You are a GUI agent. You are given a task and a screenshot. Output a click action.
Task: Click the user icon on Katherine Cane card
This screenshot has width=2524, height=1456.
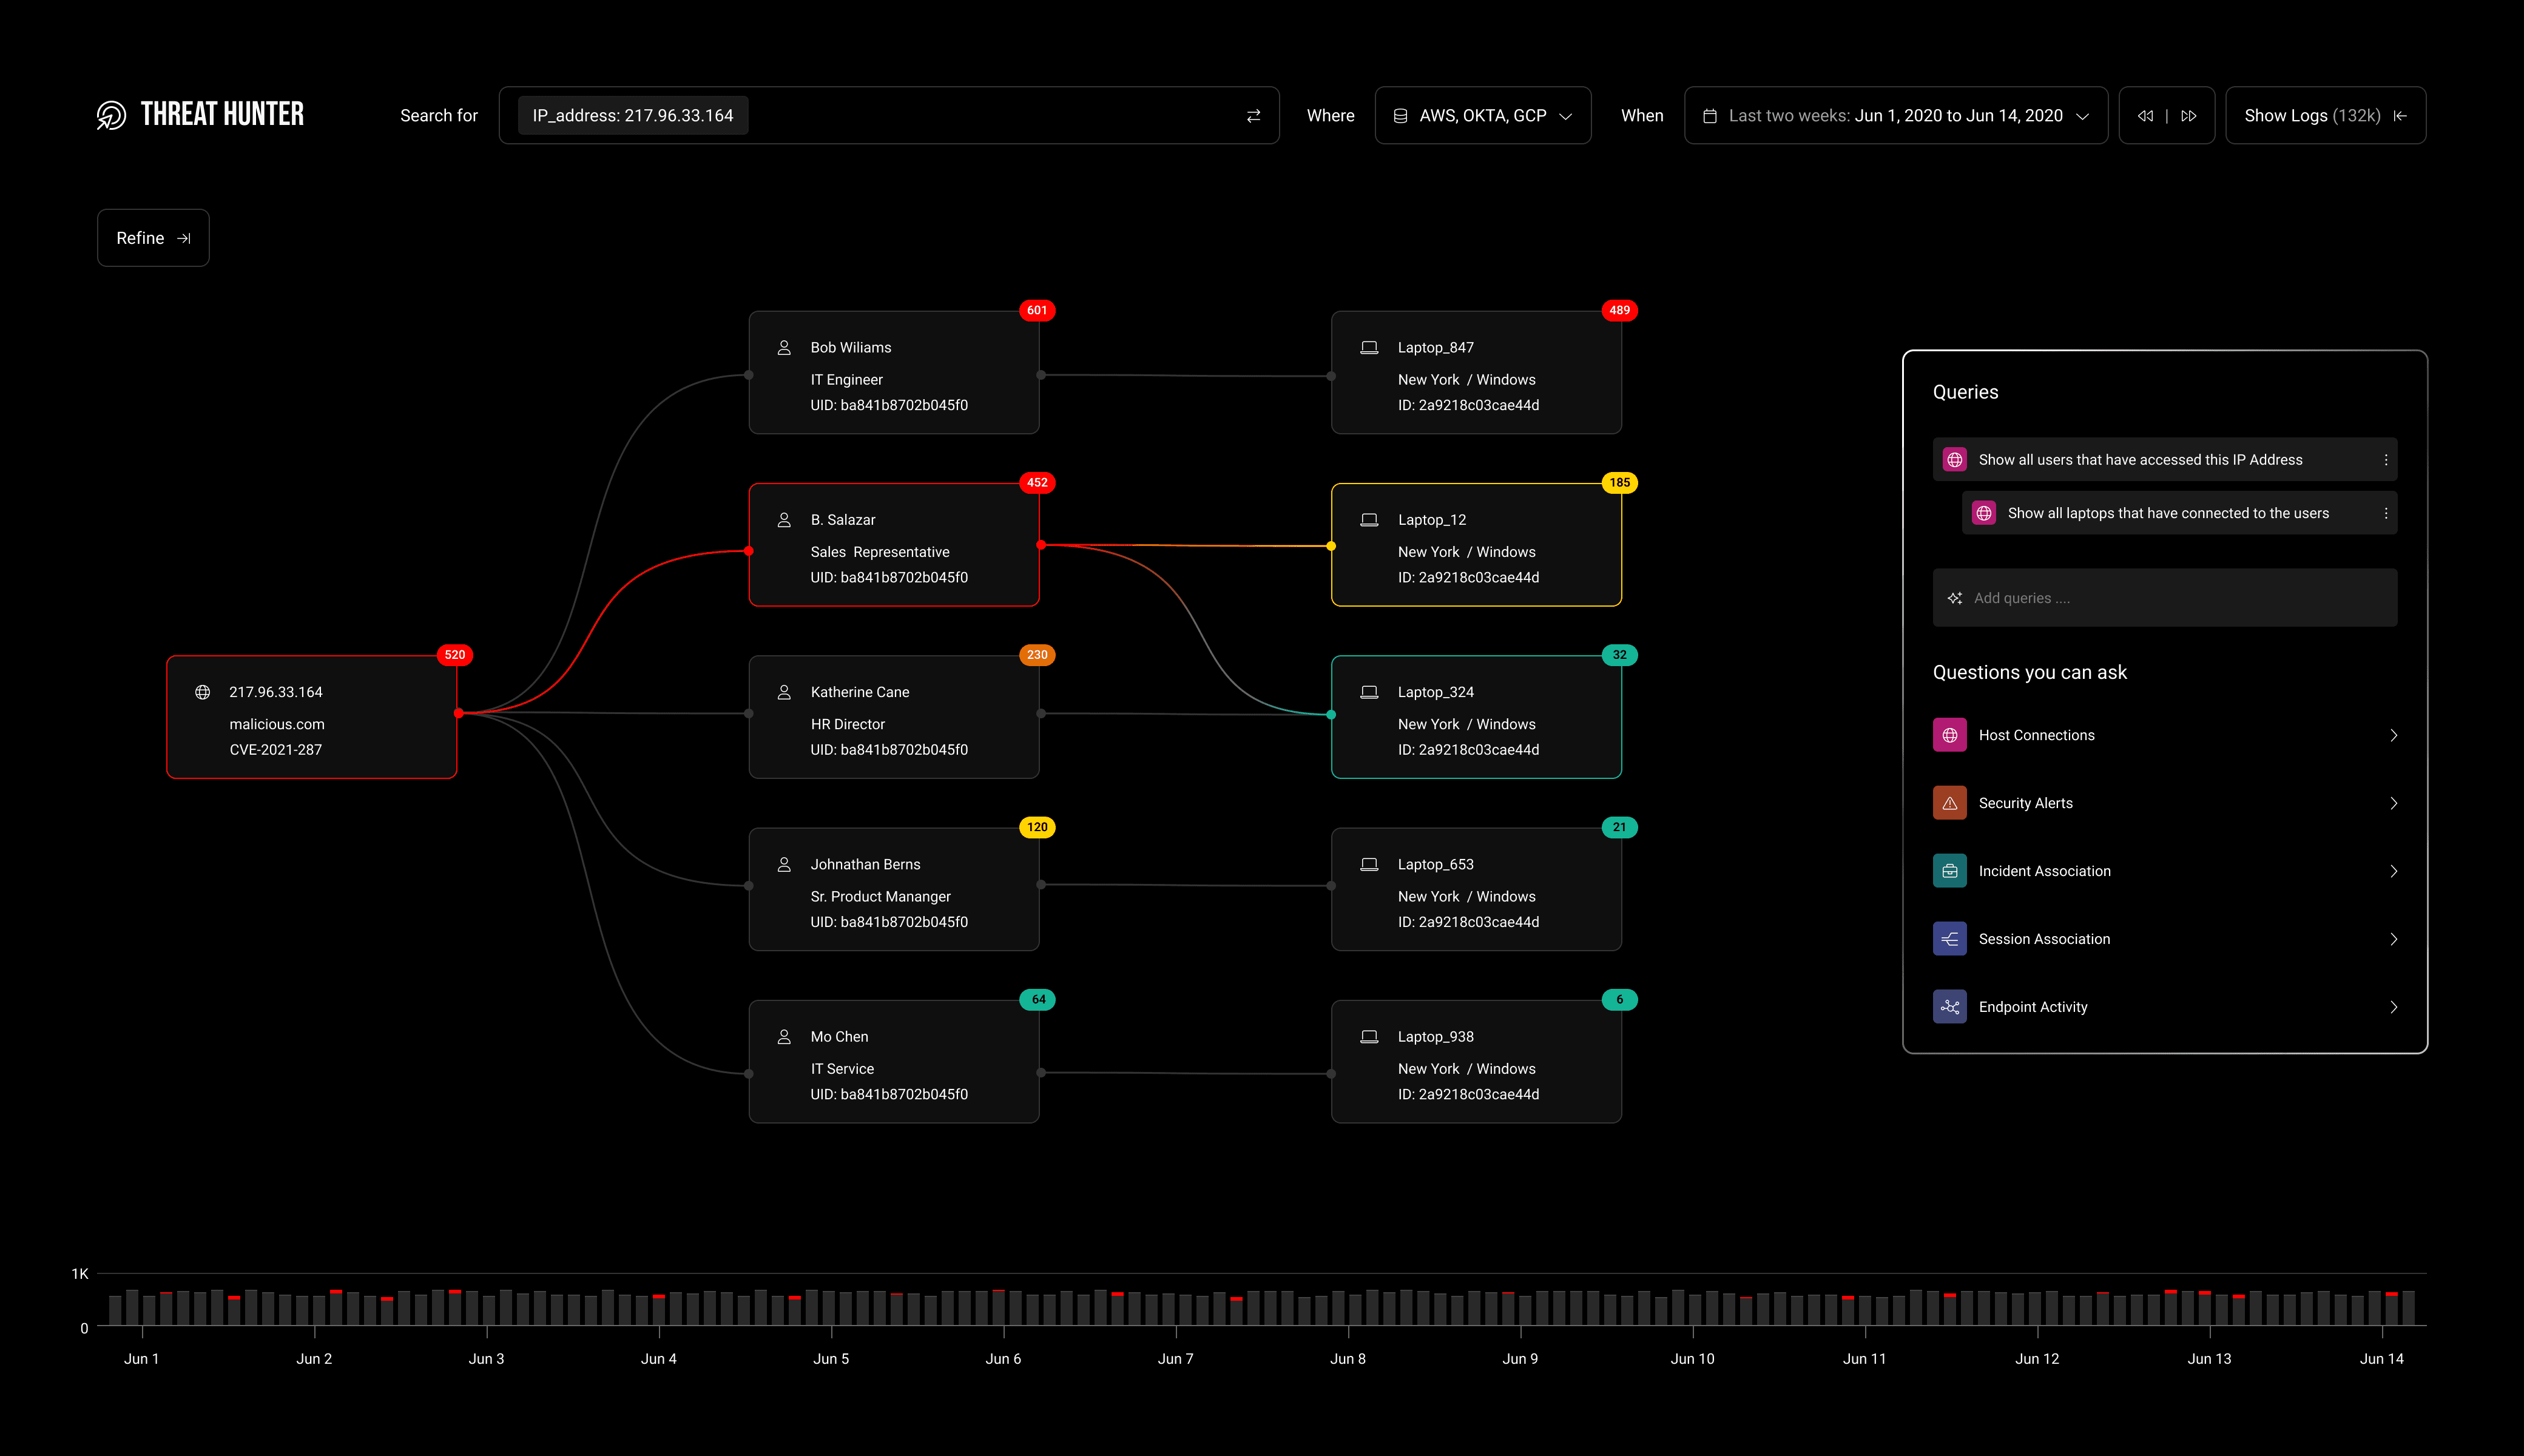tap(784, 692)
